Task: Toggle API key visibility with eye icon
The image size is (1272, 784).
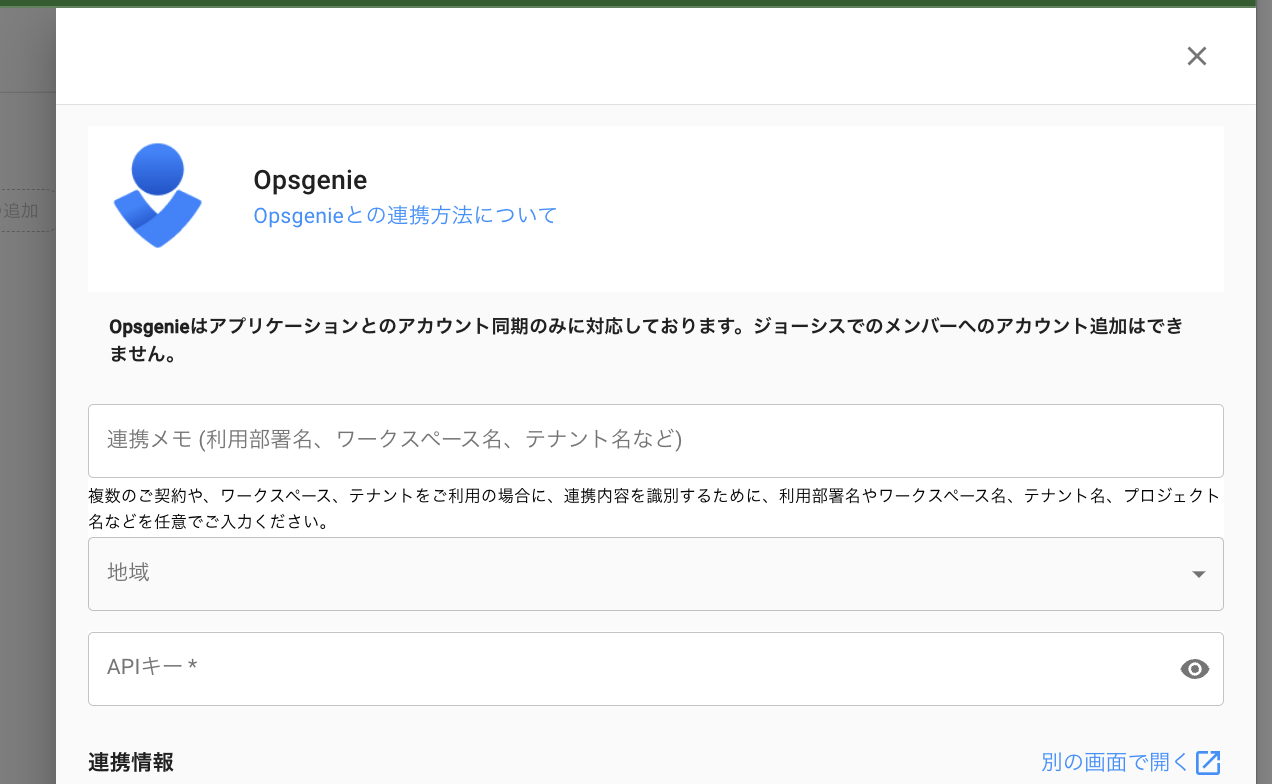Action: [x=1194, y=669]
